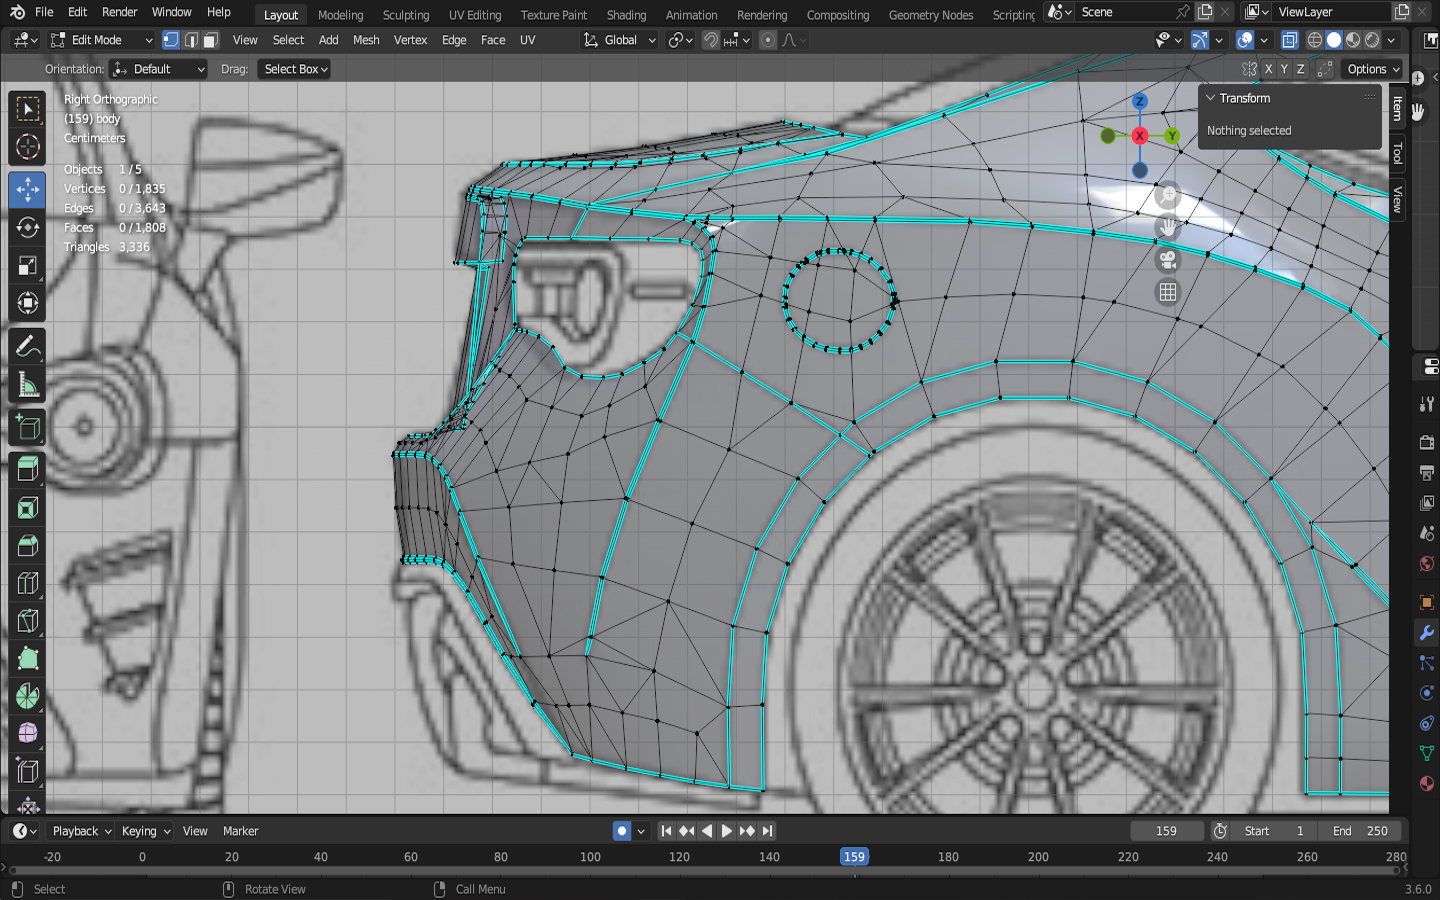Enable face select mode
Screen dimensions: 1440x900
click(211, 40)
